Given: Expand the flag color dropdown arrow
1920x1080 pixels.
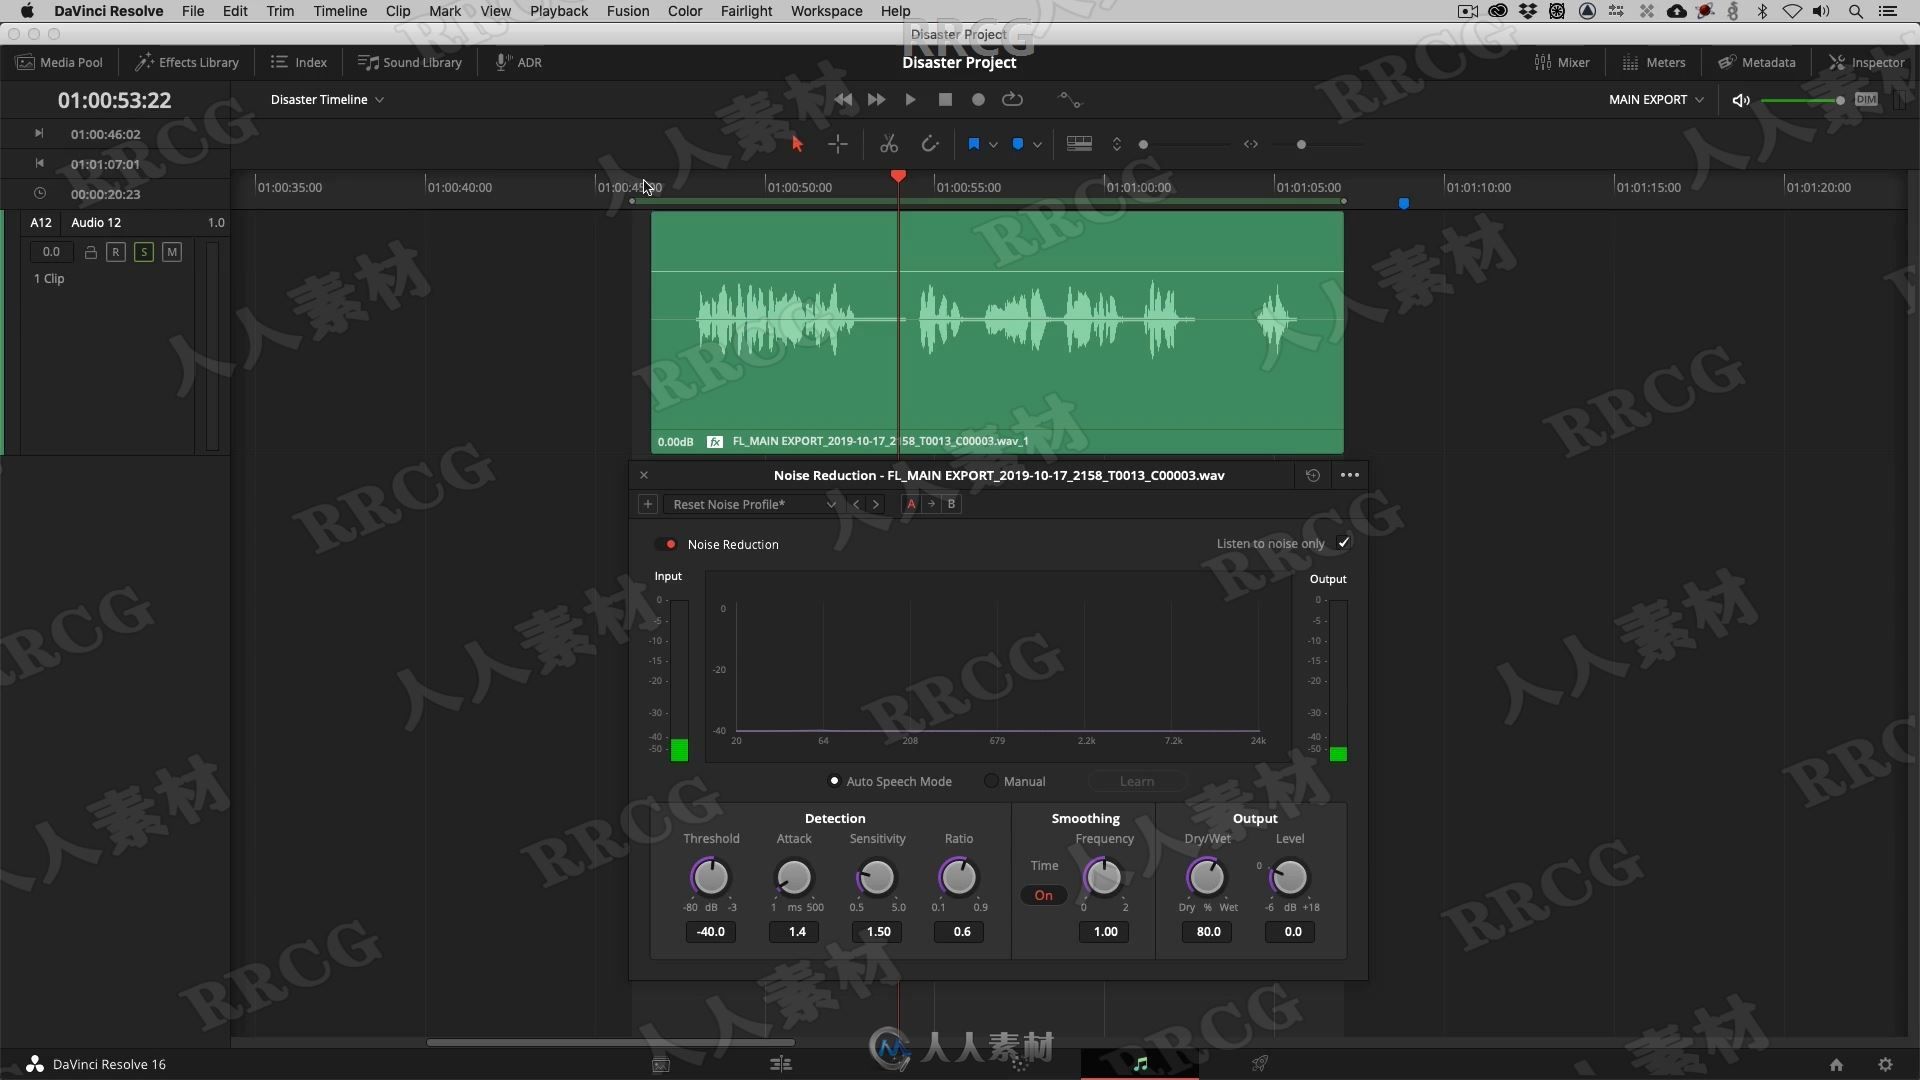Looking at the screenshot, I should coord(993,145).
